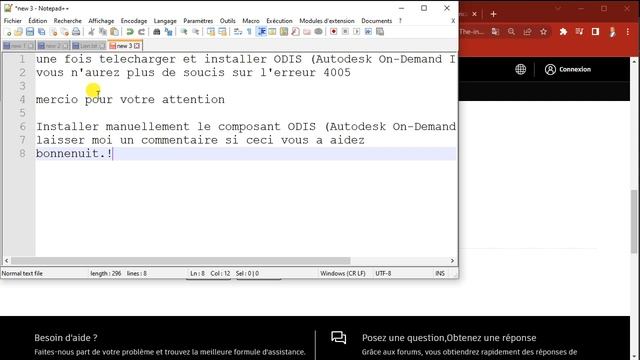Screen dimensions: 640x360
Task: Click the 'Besoin d'aide ?' heading
Action: tap(66, 338)
